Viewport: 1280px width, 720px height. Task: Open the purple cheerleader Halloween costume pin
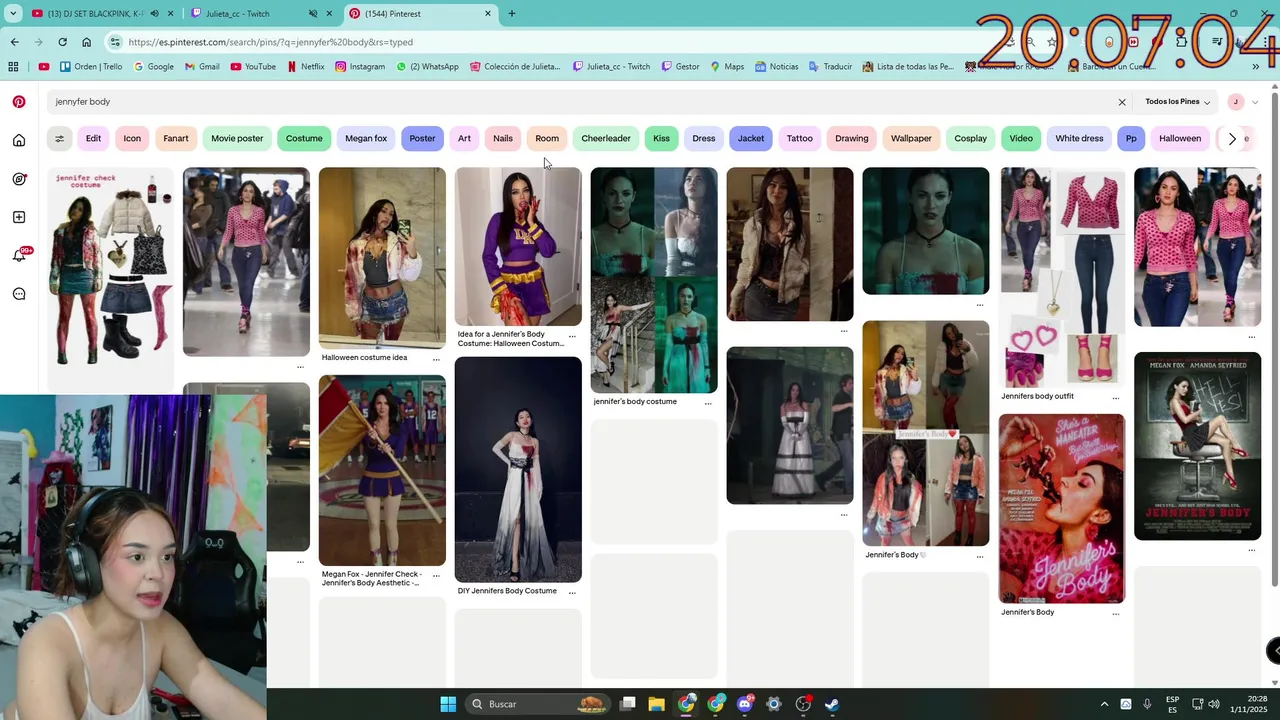click(518, 246)
